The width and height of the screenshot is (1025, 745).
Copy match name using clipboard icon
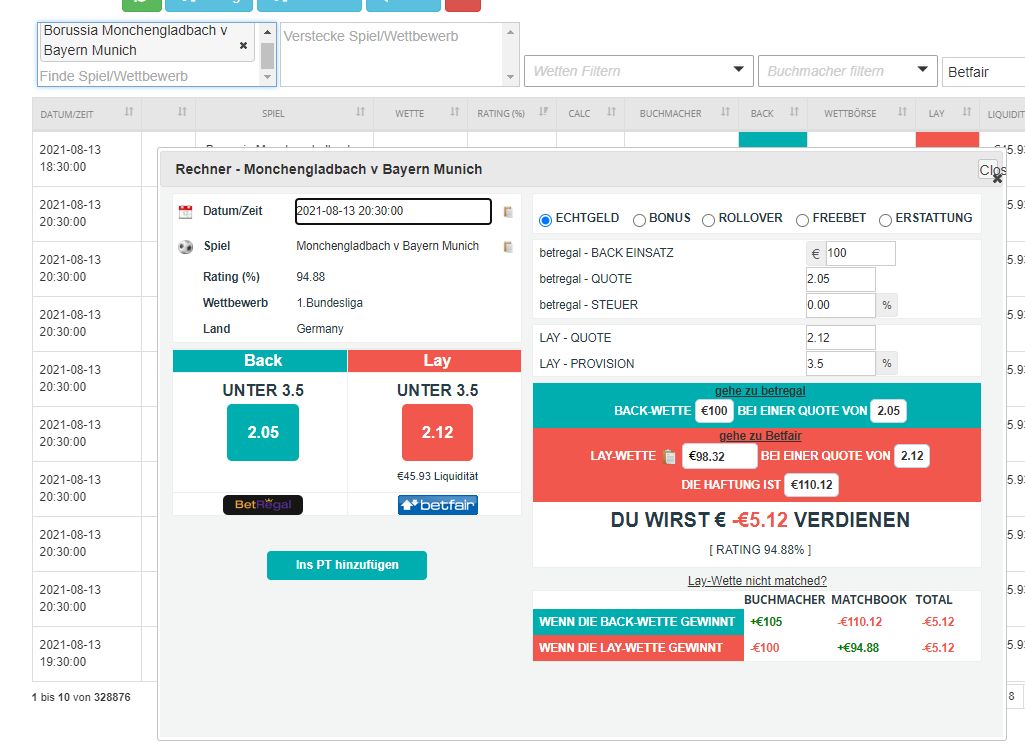[x=508, y=247]
